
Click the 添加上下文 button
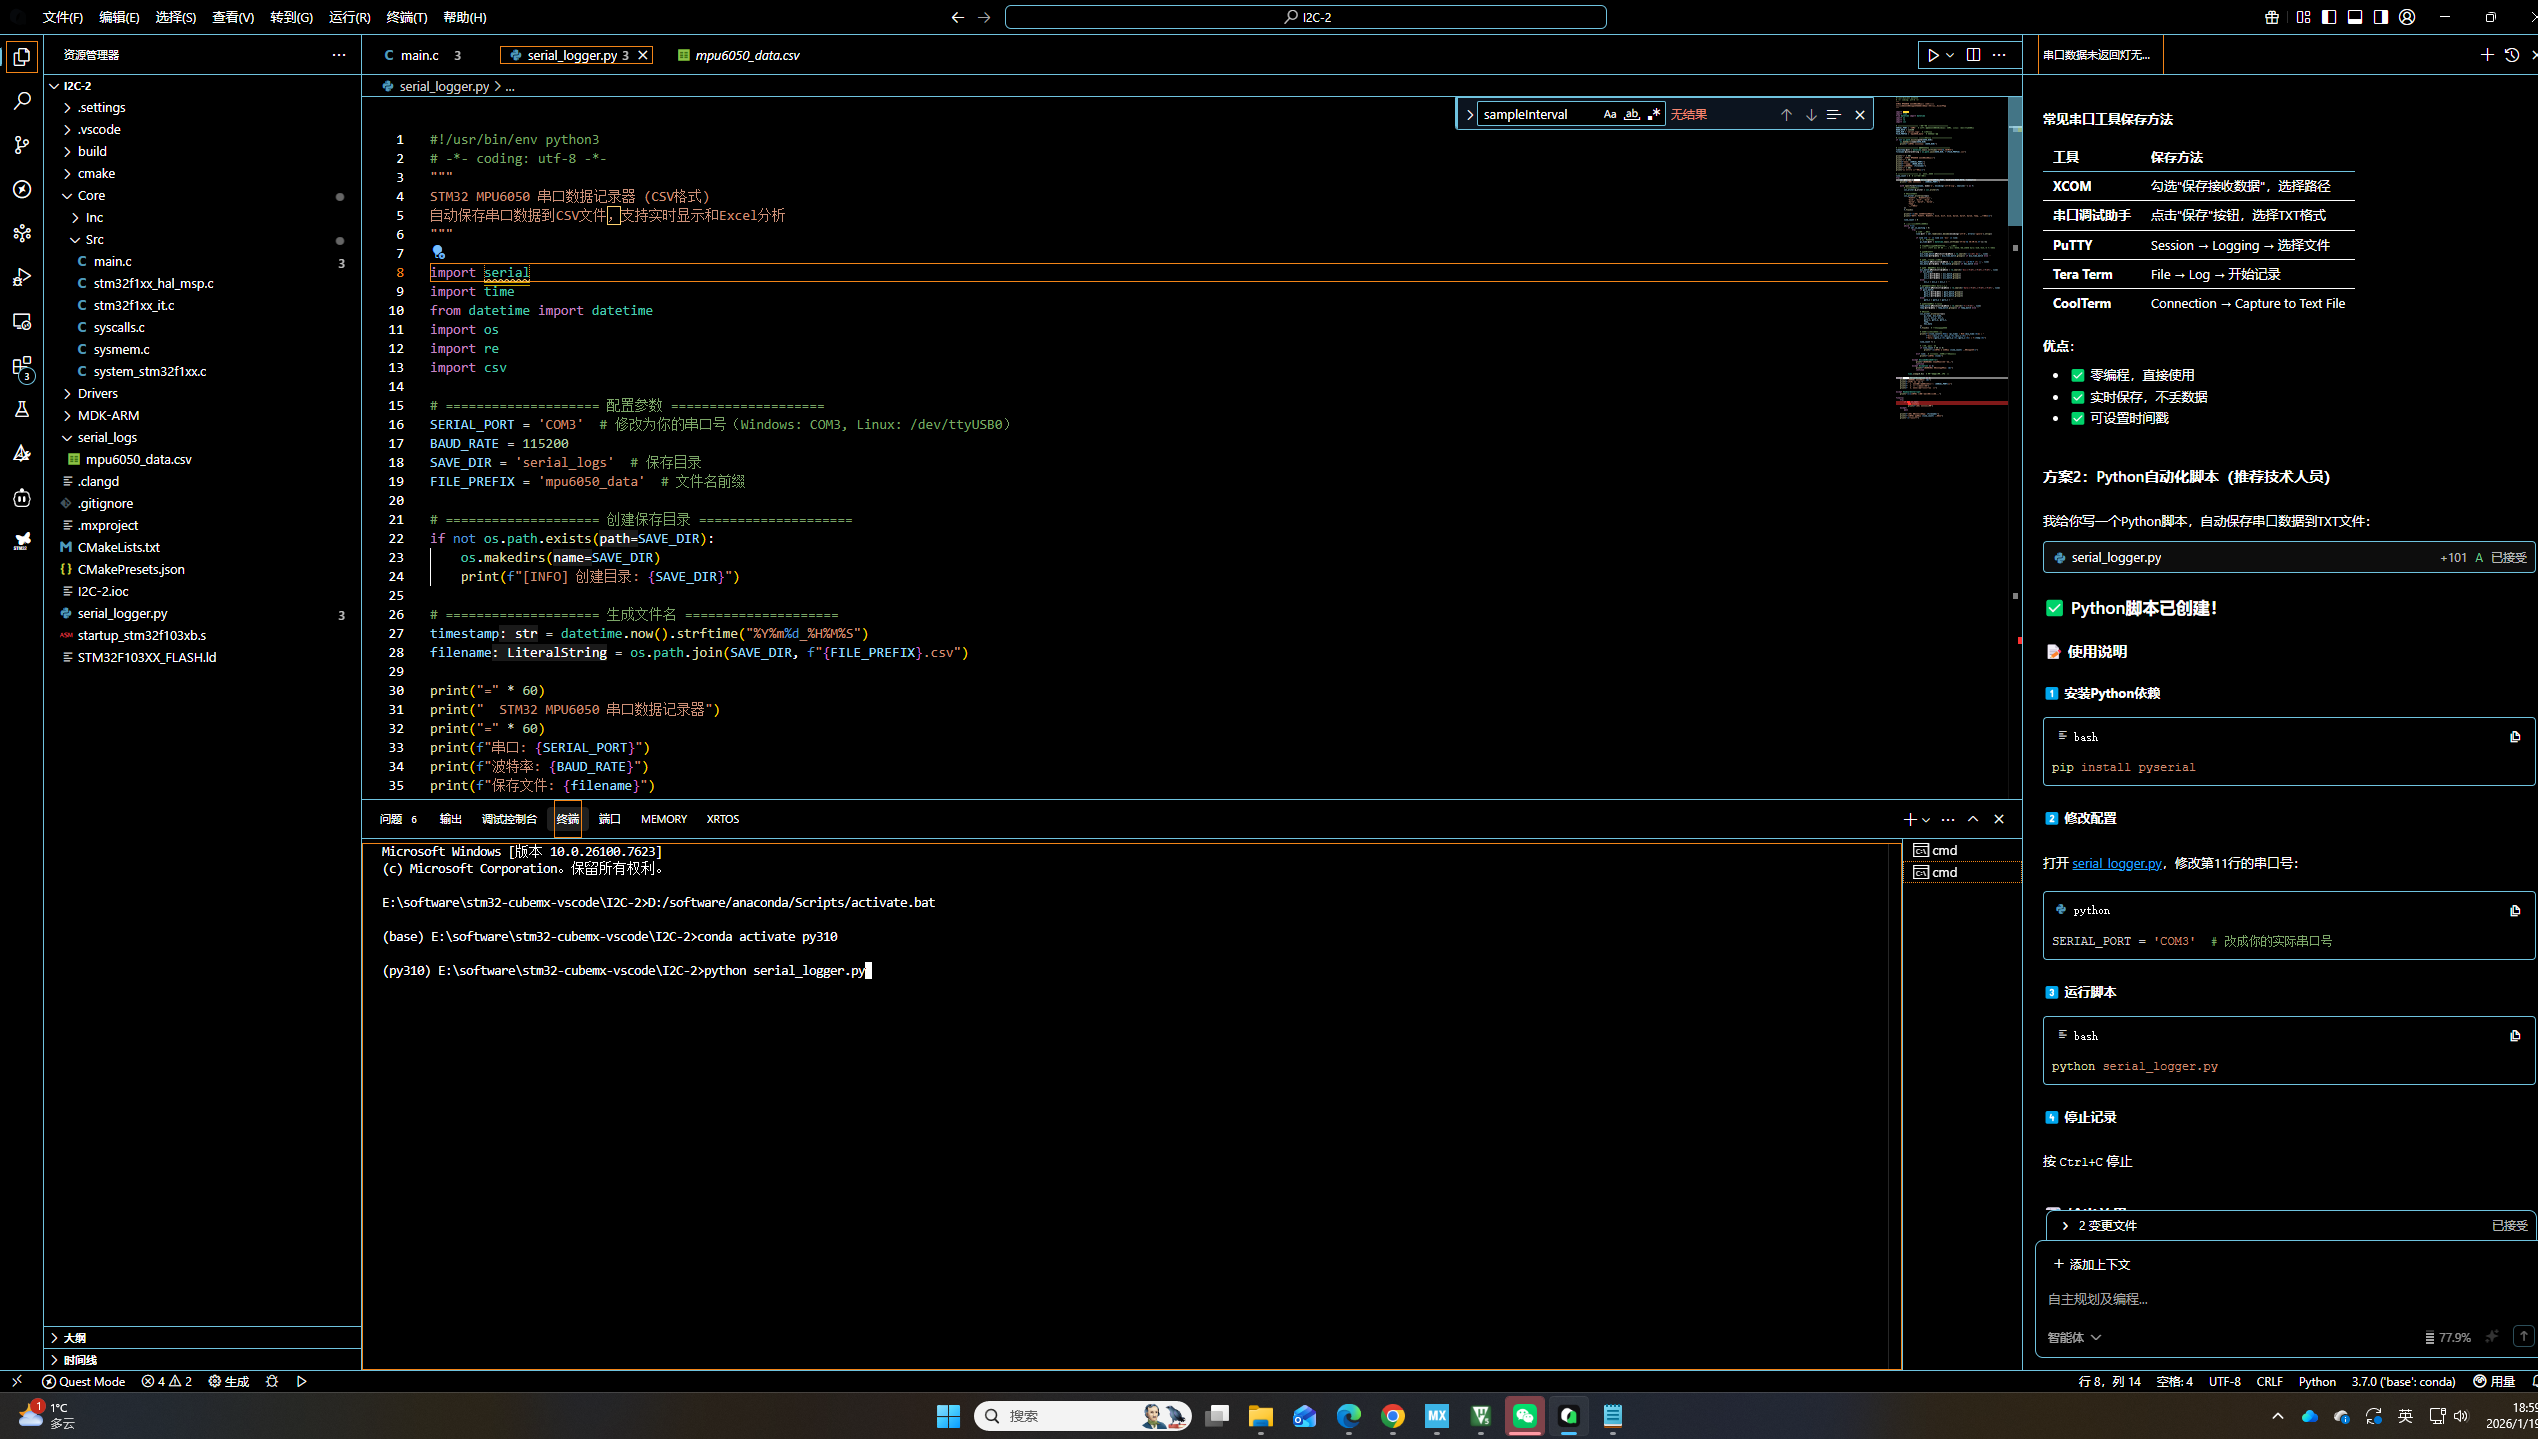tap(2092, 1264)
